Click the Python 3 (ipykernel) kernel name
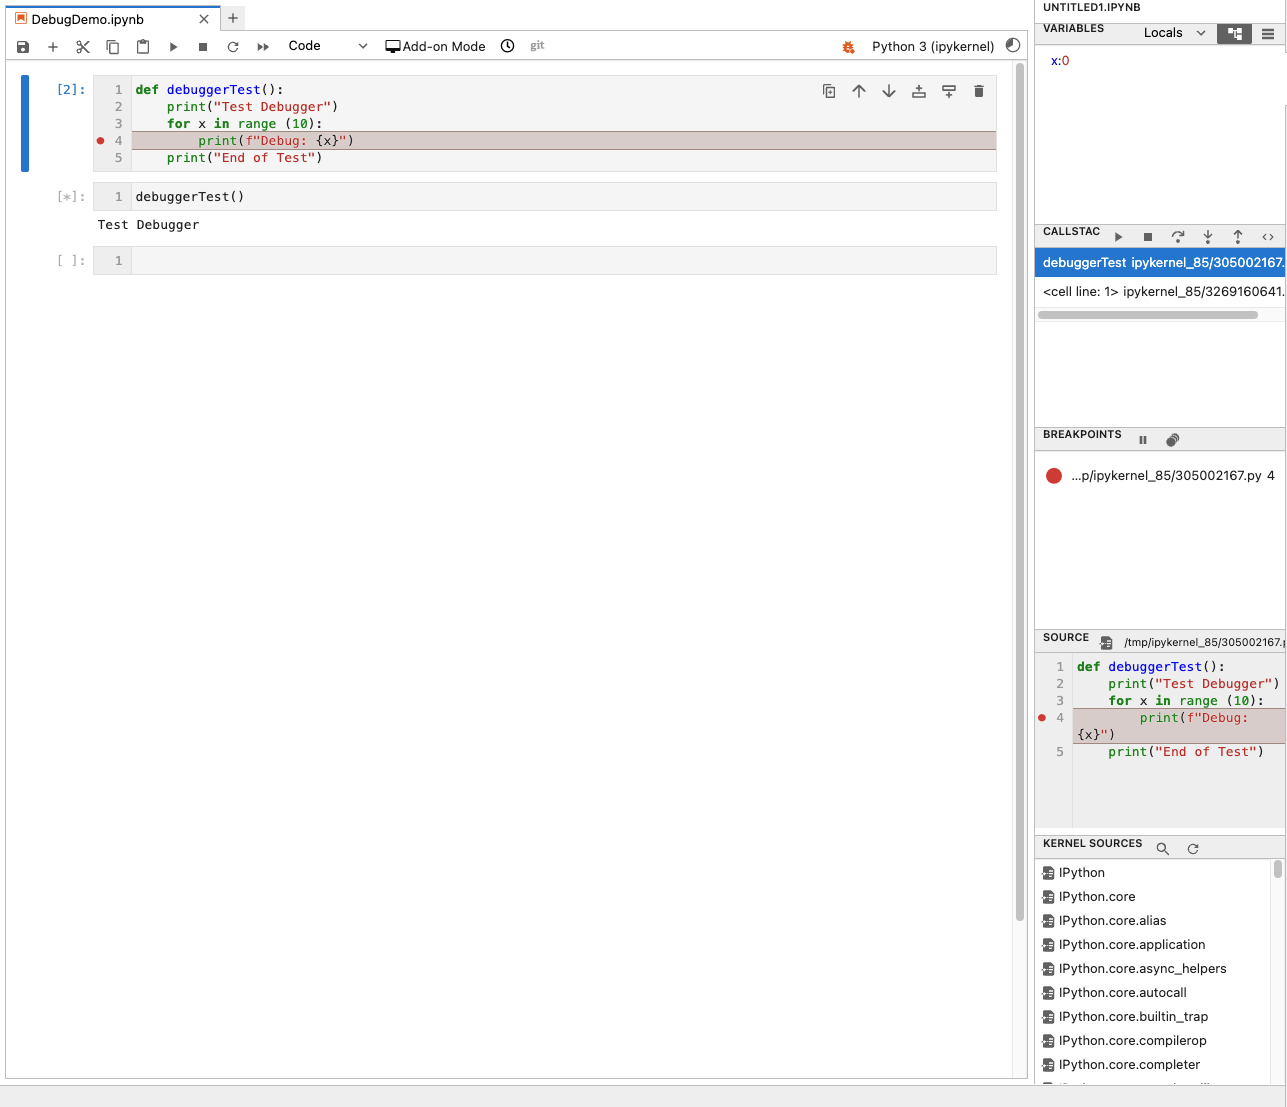The image size is (1287, 1107). 932,47
